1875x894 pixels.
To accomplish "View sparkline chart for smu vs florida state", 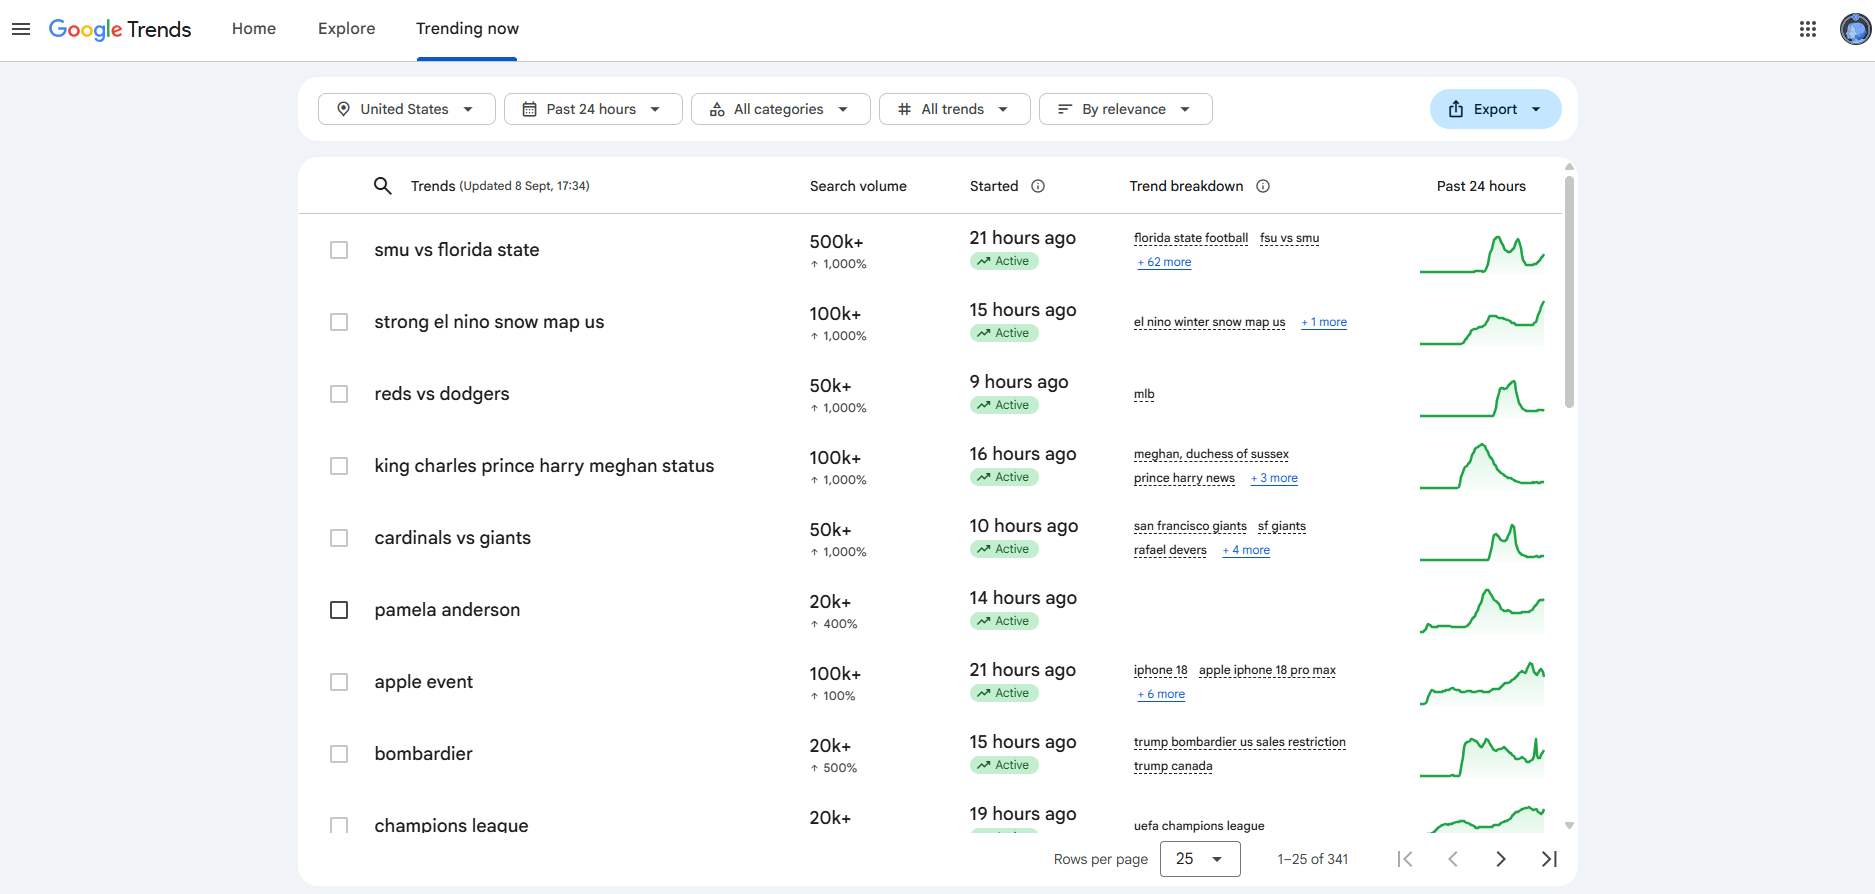I will (x=1482, y=252).
